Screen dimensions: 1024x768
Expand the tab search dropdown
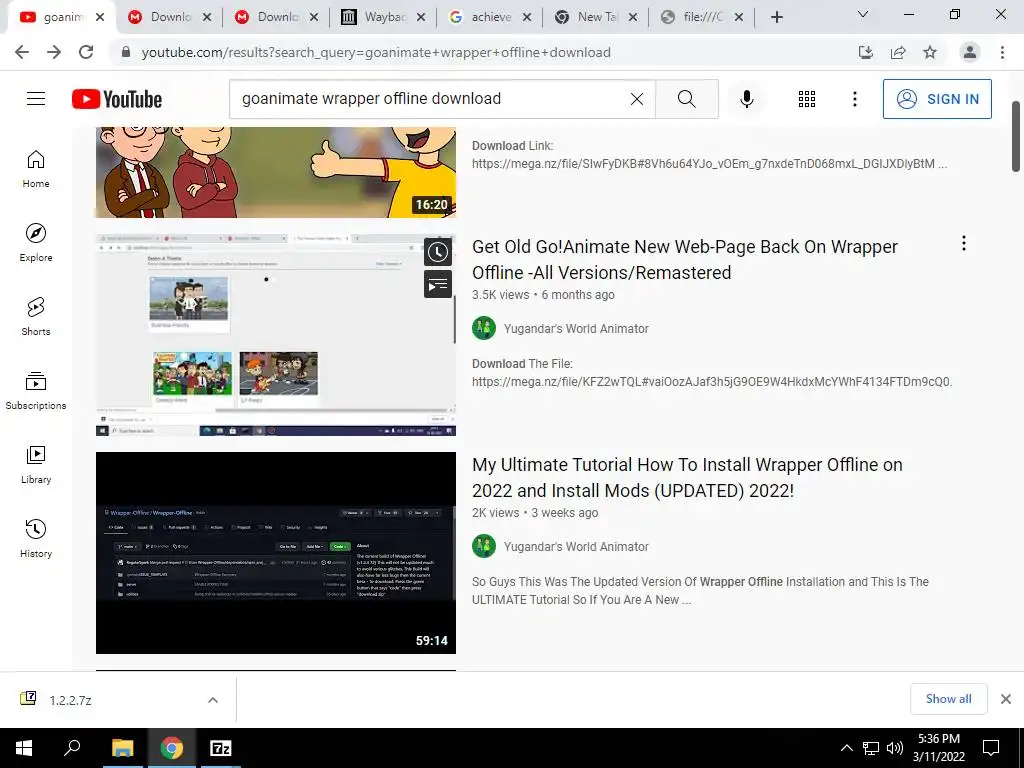(x=863, y=14)
